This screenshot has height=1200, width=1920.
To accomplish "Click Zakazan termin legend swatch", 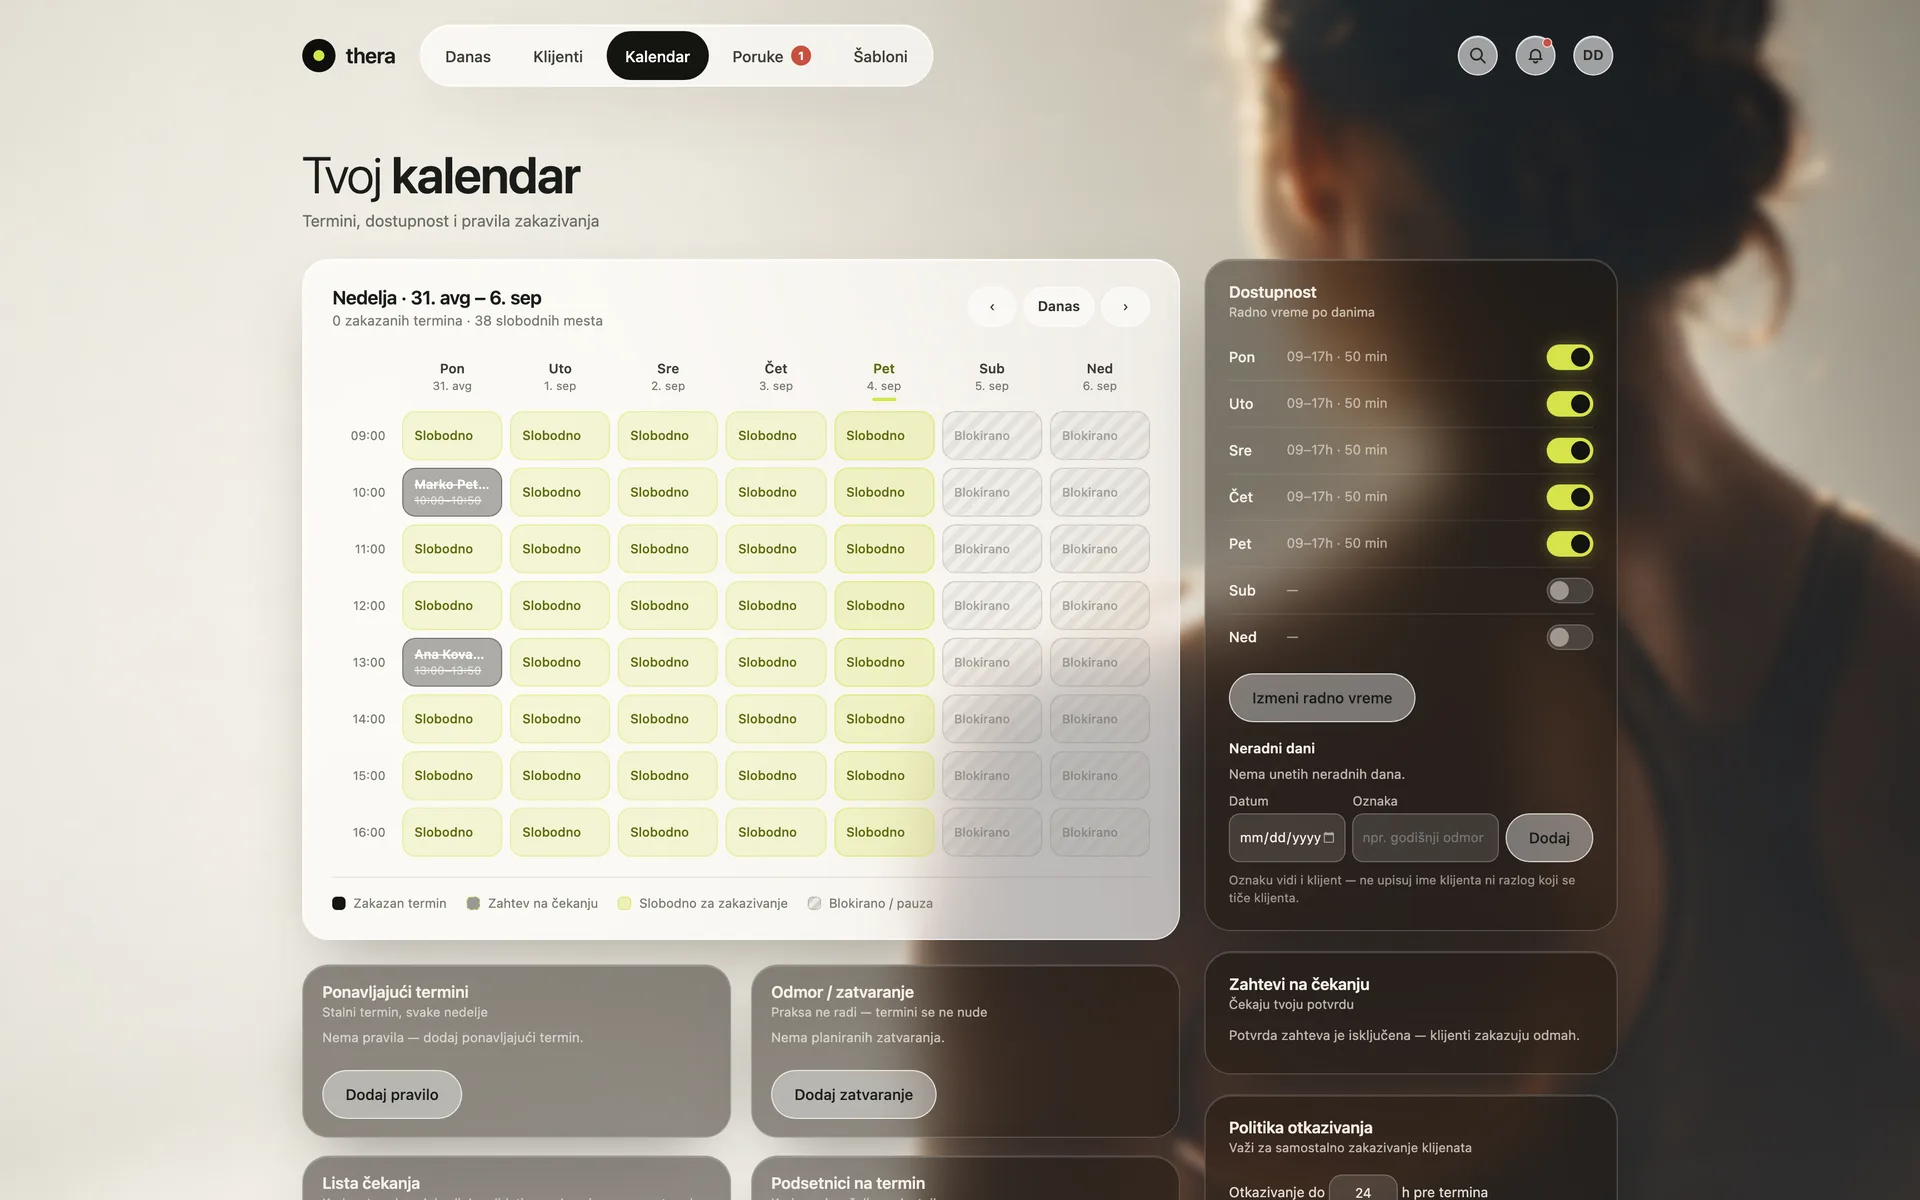I will 339,903.
